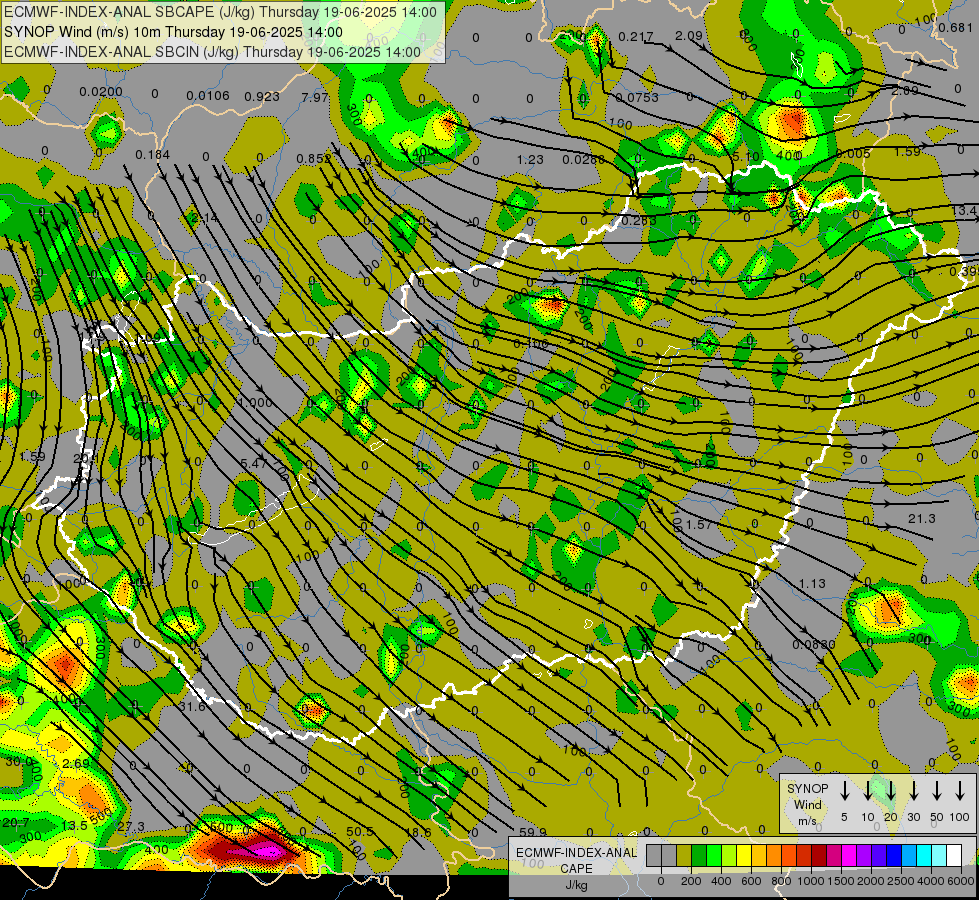Click the ECMWF-INDEX-ANAL legend title
The image size is (979, 900).
tap(576, 853)
